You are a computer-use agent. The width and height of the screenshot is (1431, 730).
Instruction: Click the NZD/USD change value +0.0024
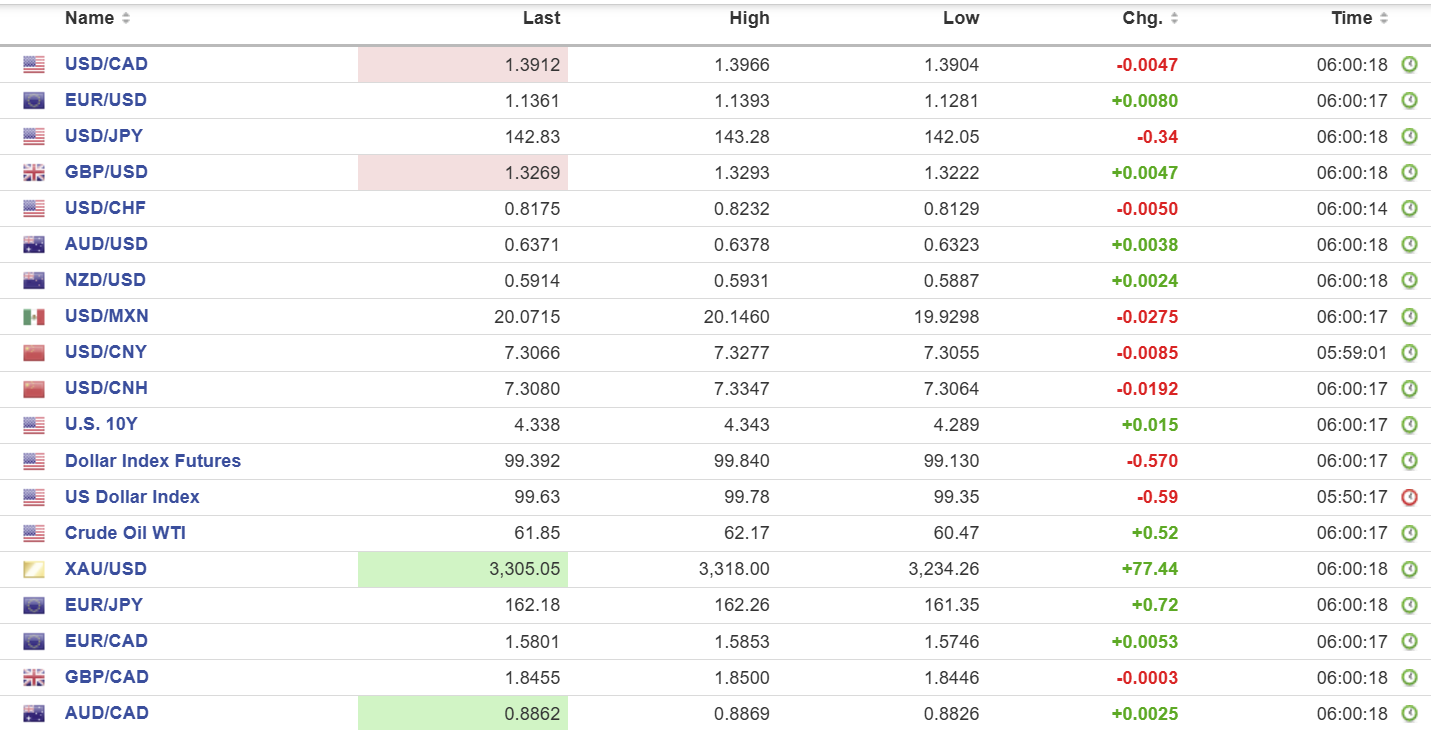[1144, 281]
